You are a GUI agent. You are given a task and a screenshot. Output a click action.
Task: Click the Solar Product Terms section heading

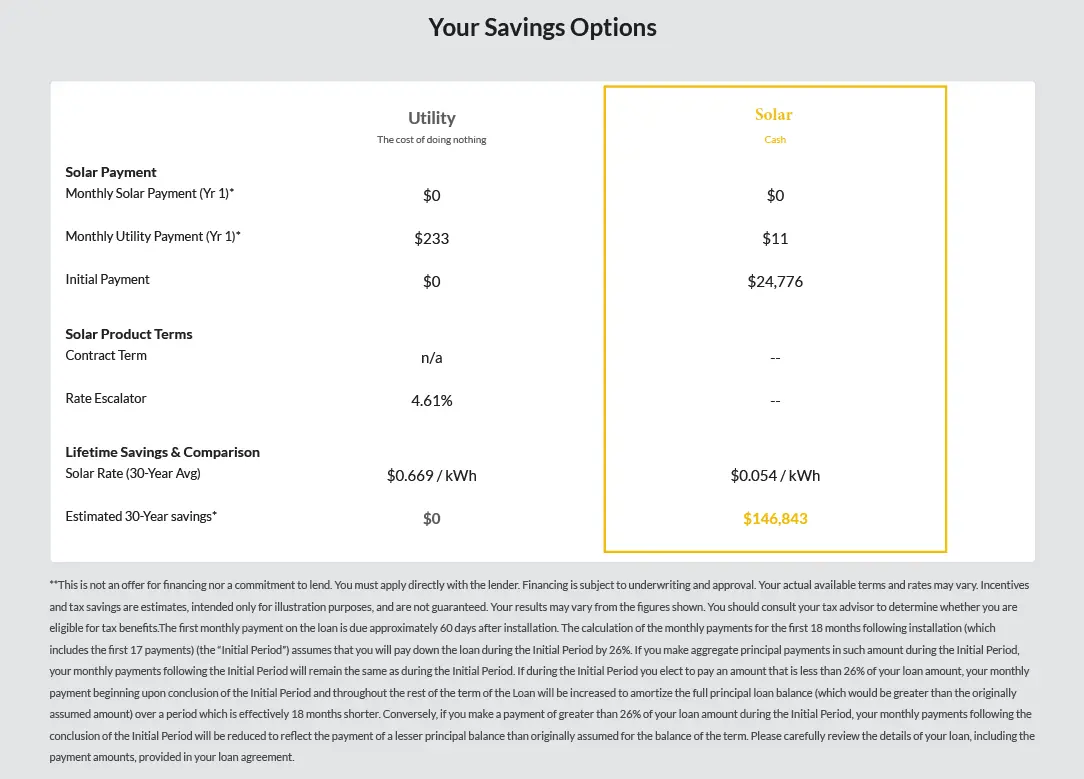(x=129, y=334)
